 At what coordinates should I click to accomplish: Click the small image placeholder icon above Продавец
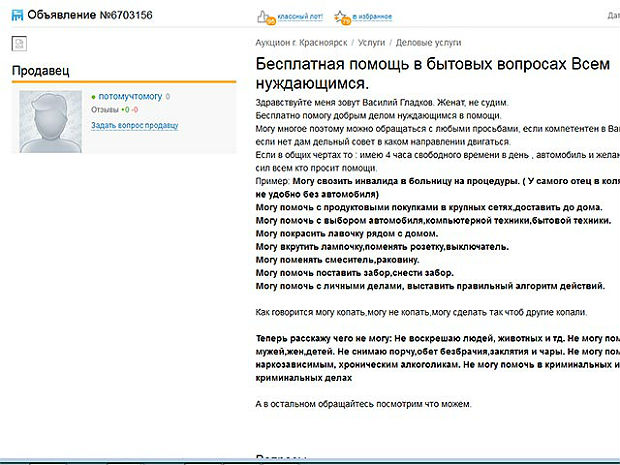pyautogui.click(x=18, y=43)
